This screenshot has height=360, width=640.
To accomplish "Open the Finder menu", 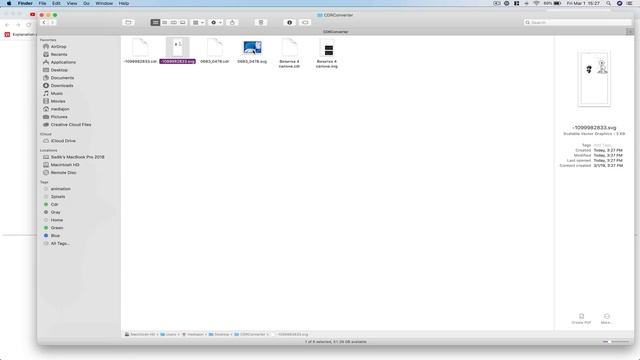I will click(25, 3).
